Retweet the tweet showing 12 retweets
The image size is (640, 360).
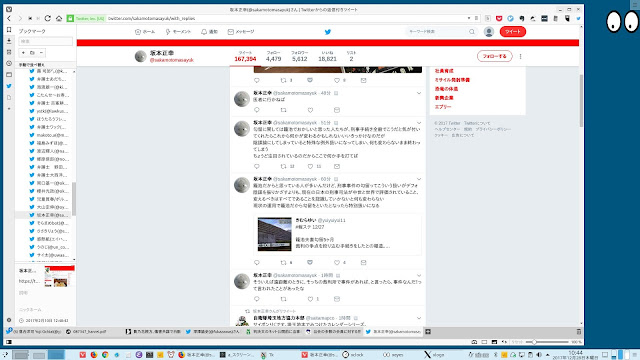coord(283,166)
